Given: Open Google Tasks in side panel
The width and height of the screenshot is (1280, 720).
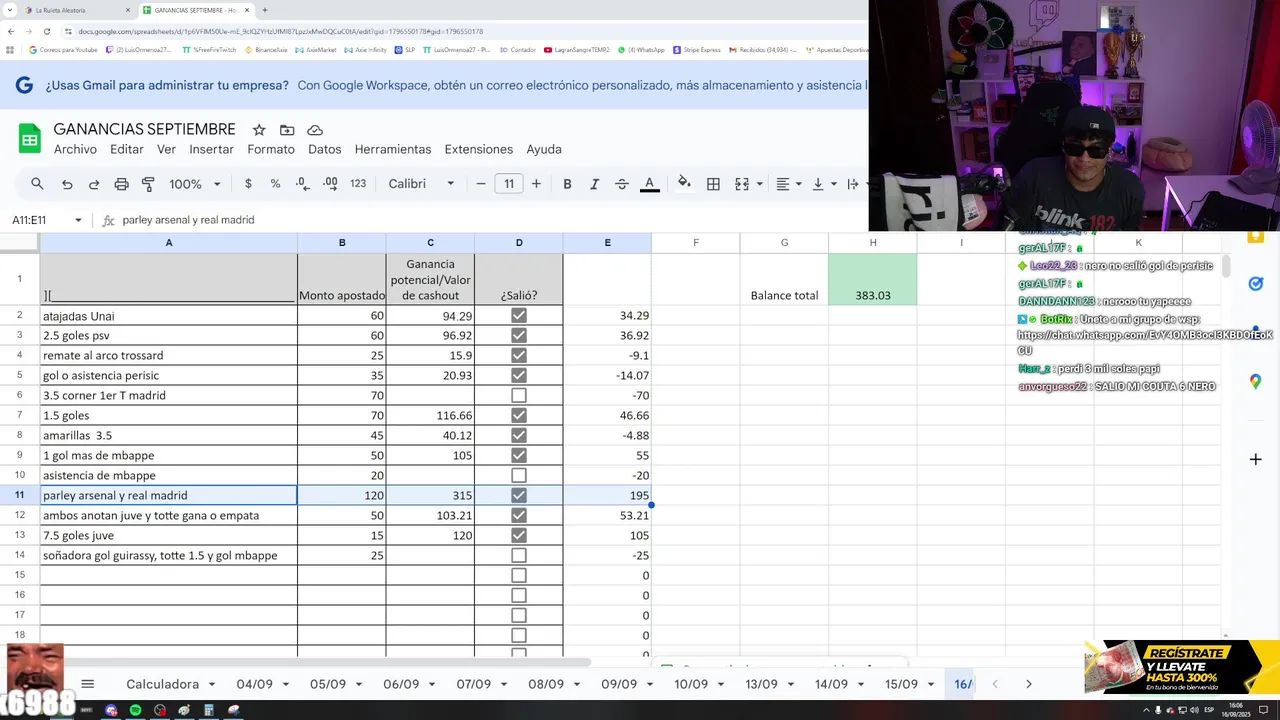Looking at the screenshot, I should (1256, 284).
